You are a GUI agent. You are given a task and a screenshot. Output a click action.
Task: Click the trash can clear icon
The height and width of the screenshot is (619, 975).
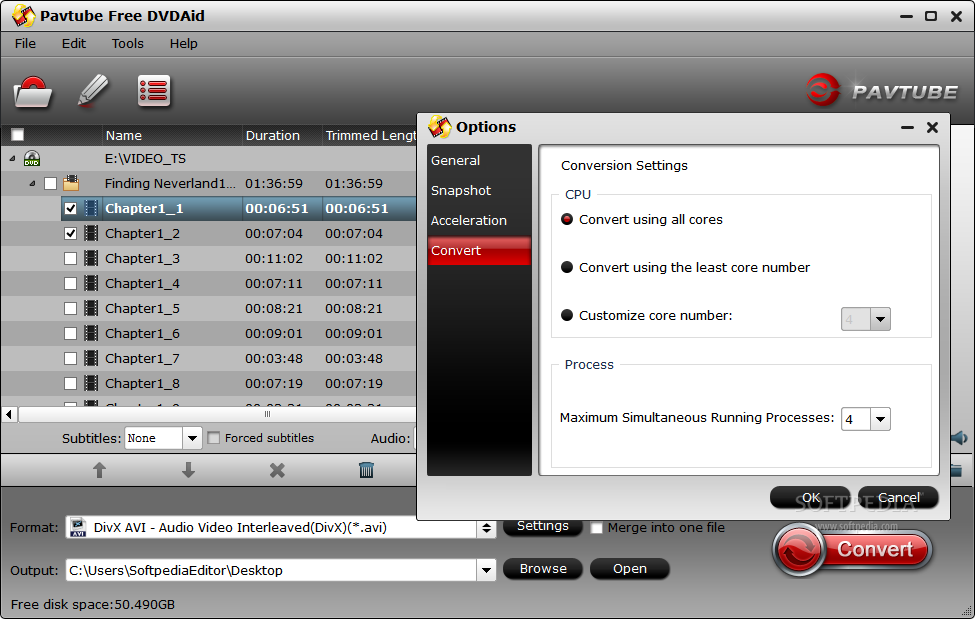[x=366, y=470]
